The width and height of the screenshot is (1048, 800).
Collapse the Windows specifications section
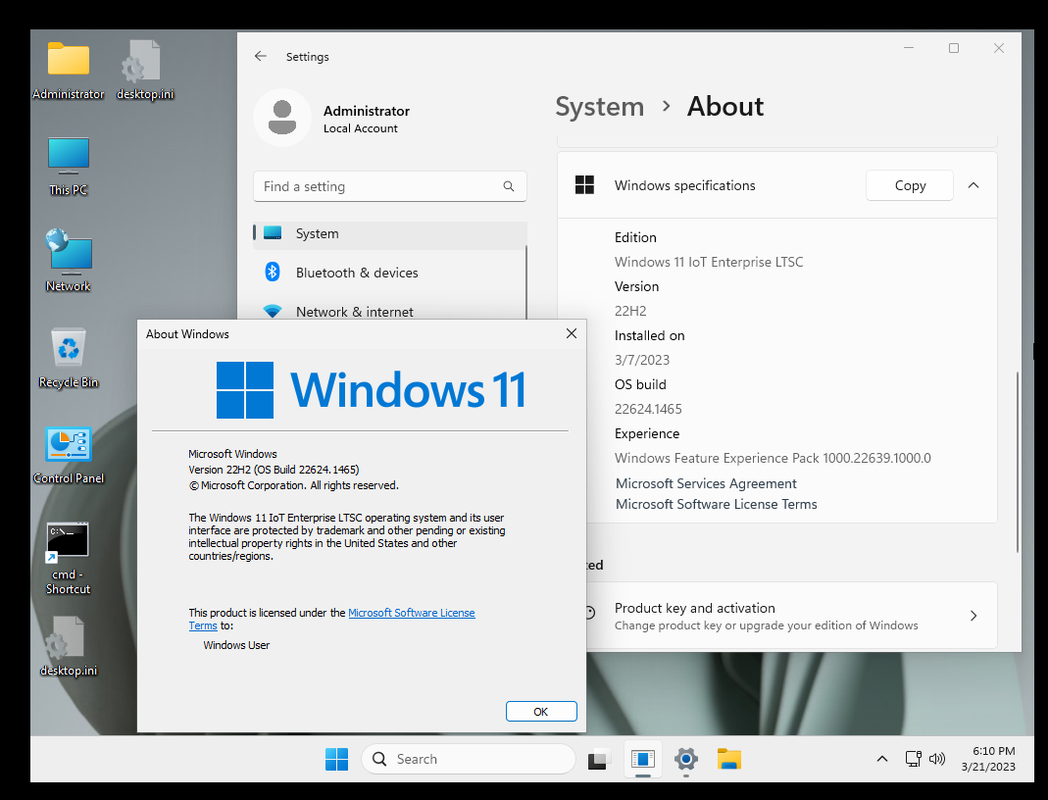pyautogui.click(x=973, y=185)
